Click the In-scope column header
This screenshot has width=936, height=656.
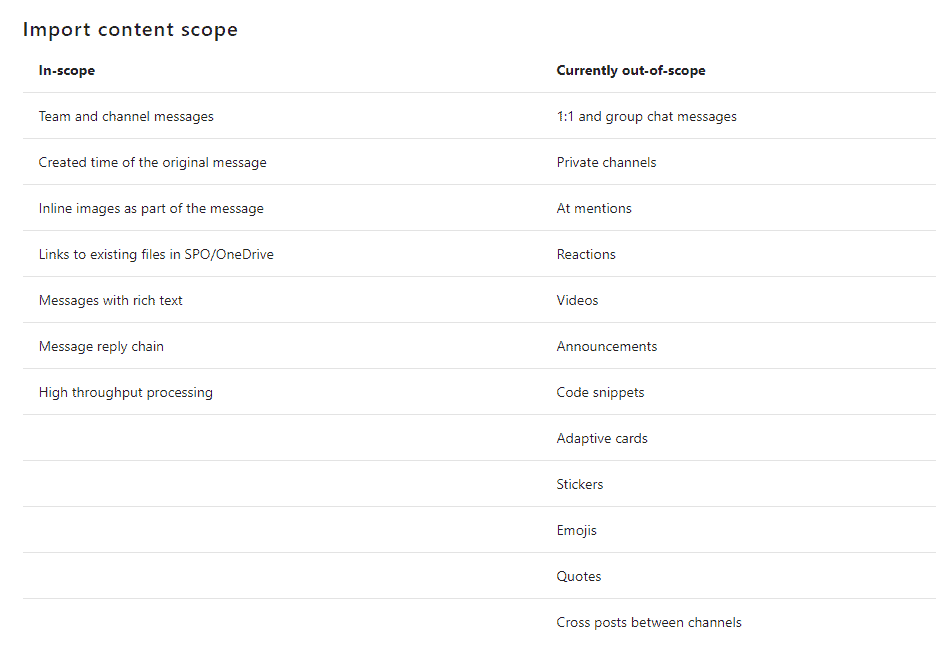pos(67,70)
